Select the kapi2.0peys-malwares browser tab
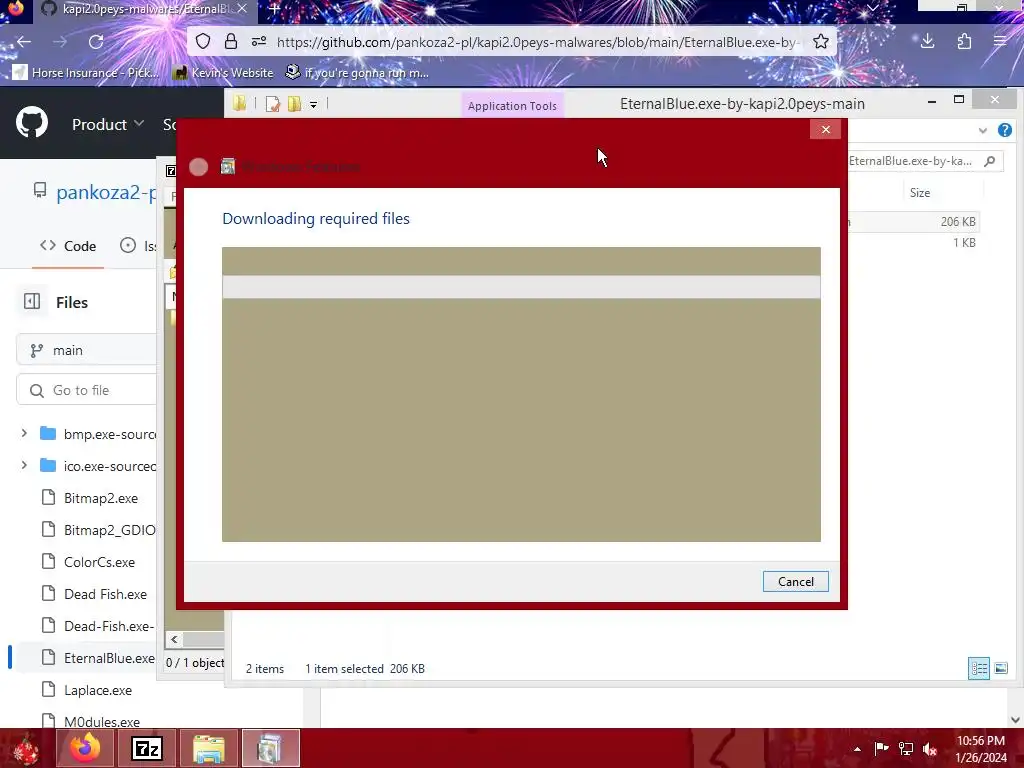 144,9
